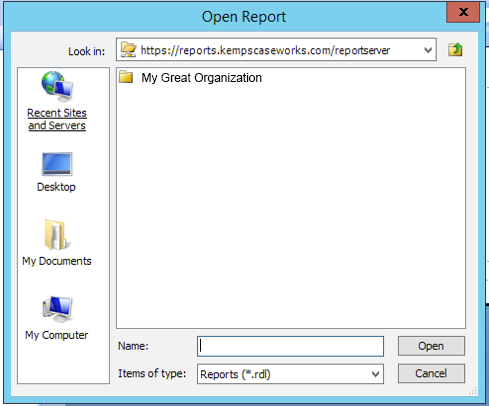Click the report server icon in Look in
Viewport: 489px width, 406px height.
[x=128, y=50]
